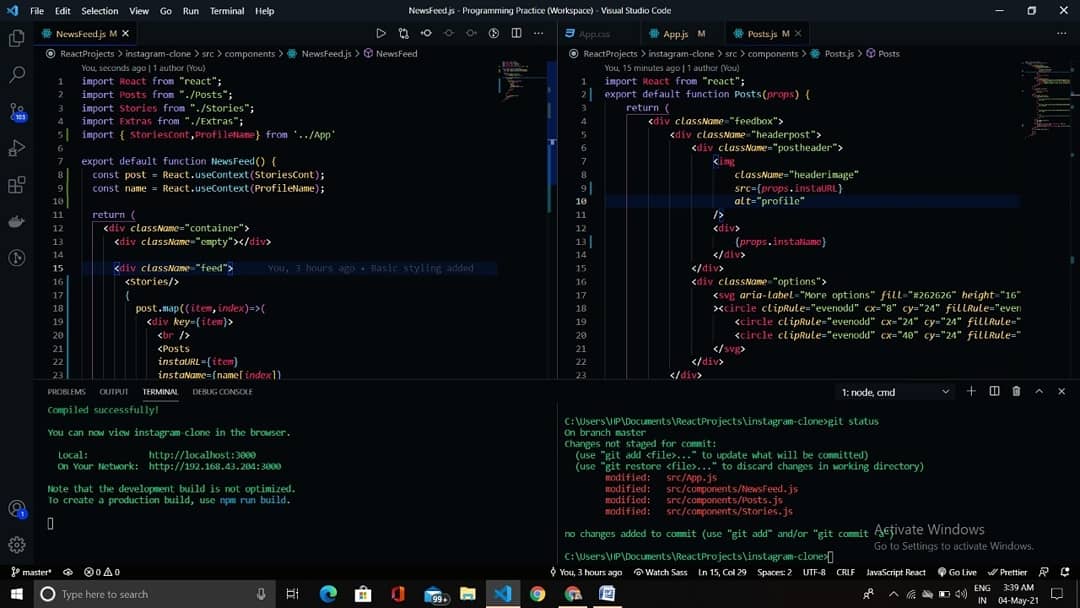Open 'JavaScript React' language mode picker
Screen dimensions: 1080x608
[895, 572]
